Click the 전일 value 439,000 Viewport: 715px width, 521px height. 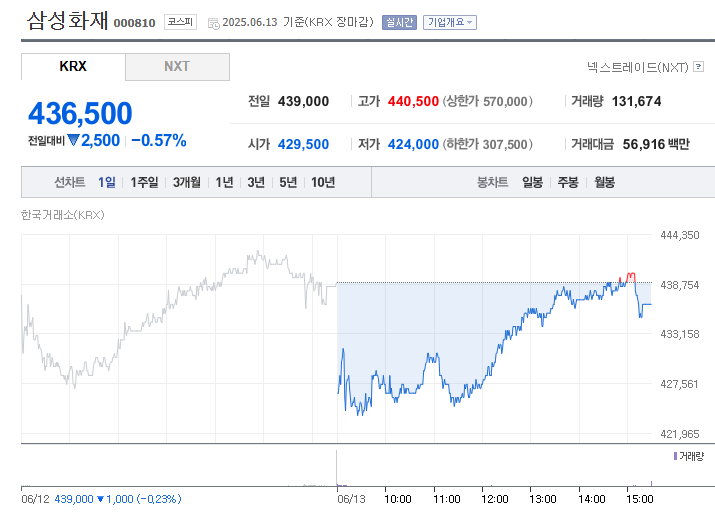(x=303, y=101)
